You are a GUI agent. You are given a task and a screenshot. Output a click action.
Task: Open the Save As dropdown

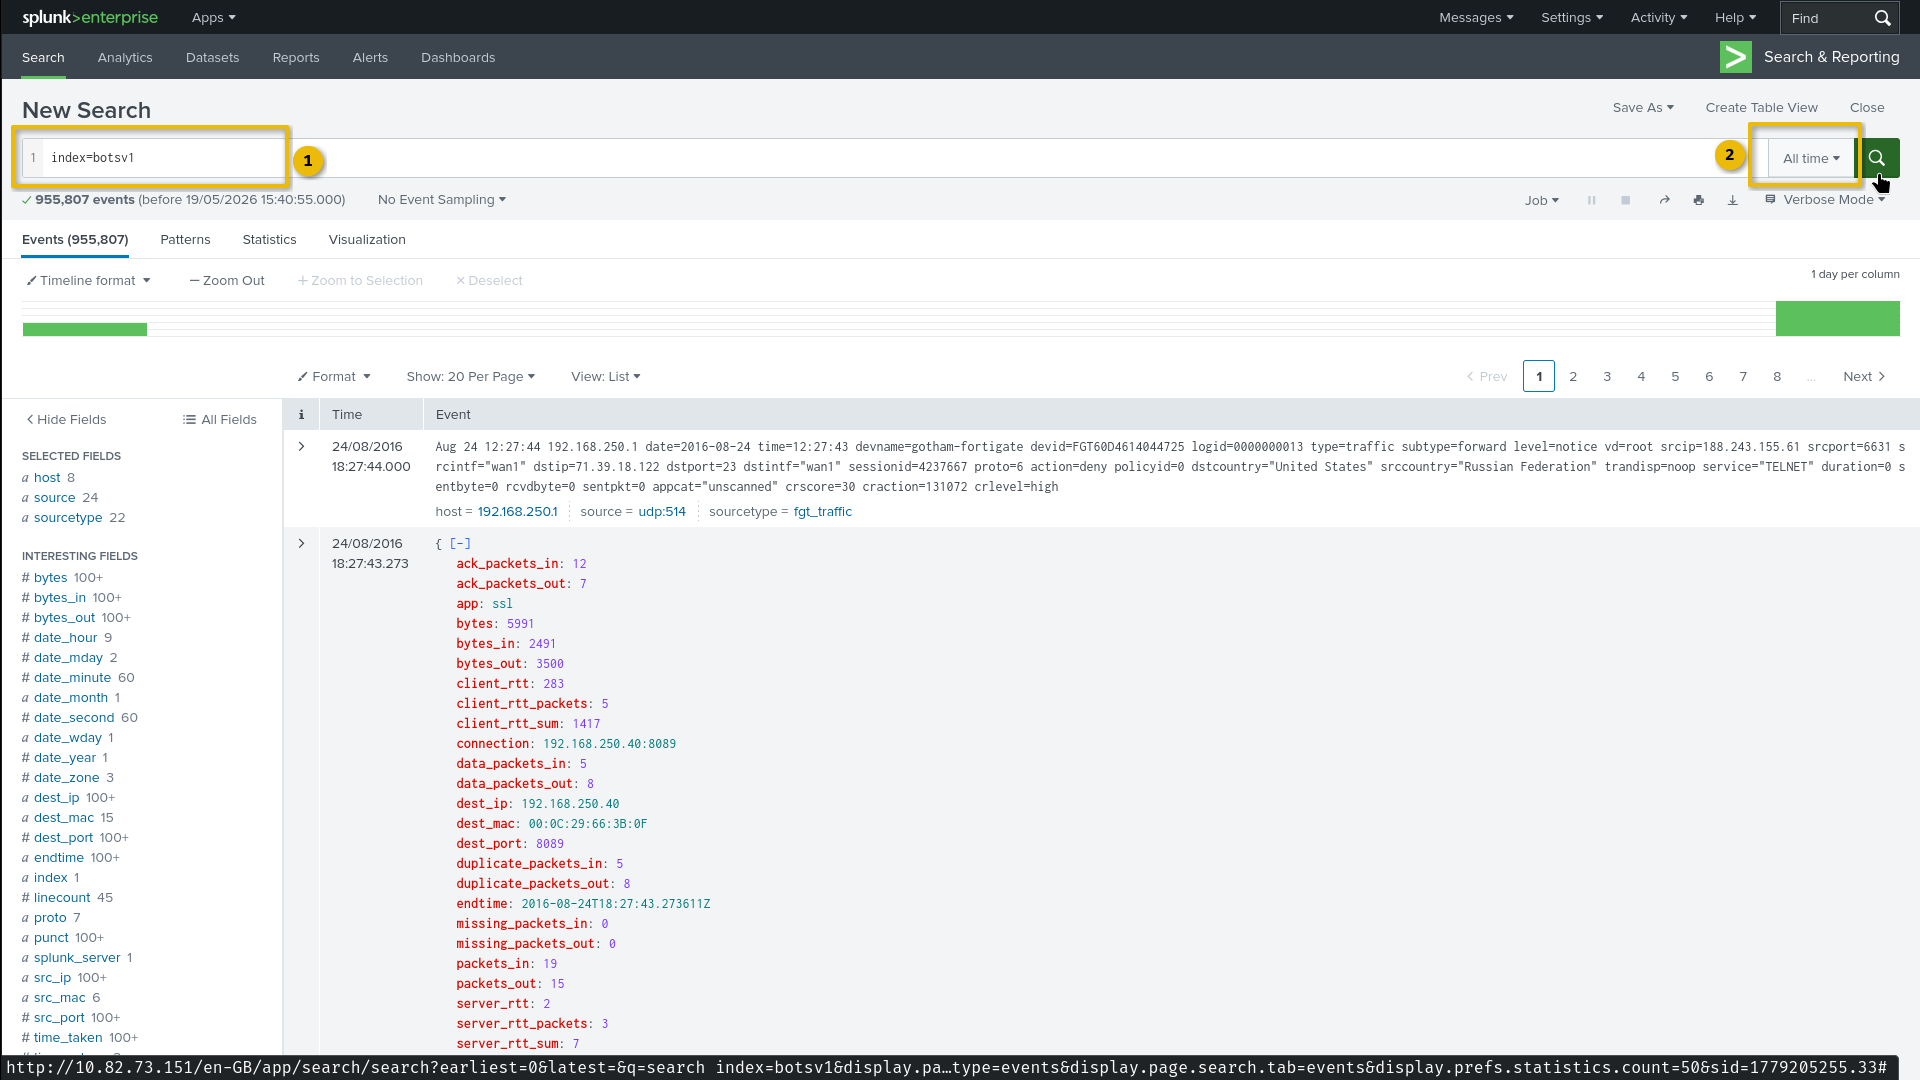pyautogui.click(x=1643, y=108)
